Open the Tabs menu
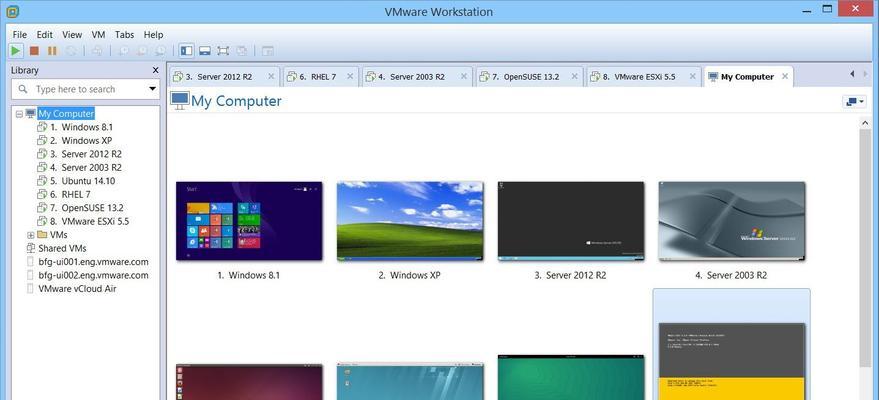 (x=124, y=34)
